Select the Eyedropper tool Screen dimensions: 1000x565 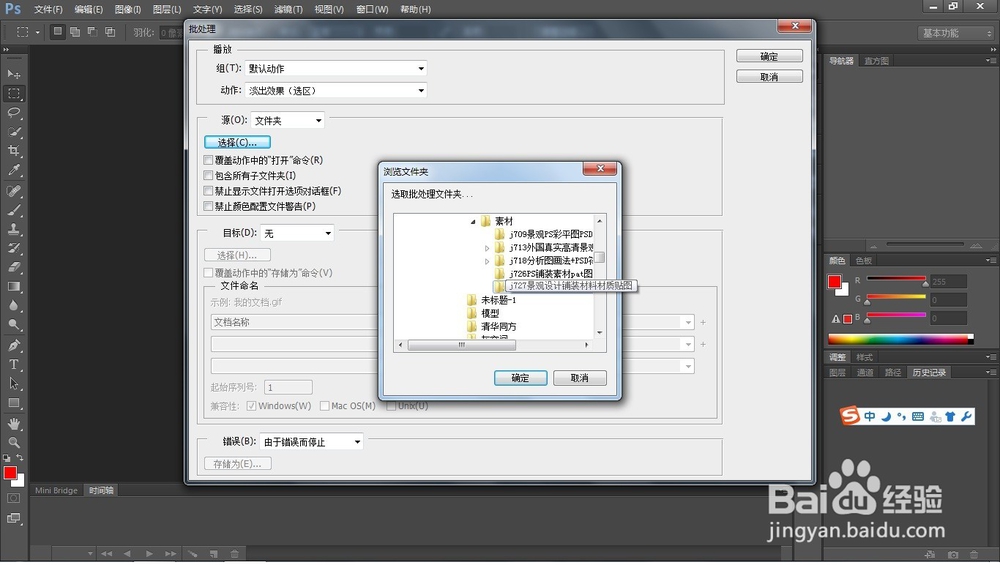click(13, 170)
